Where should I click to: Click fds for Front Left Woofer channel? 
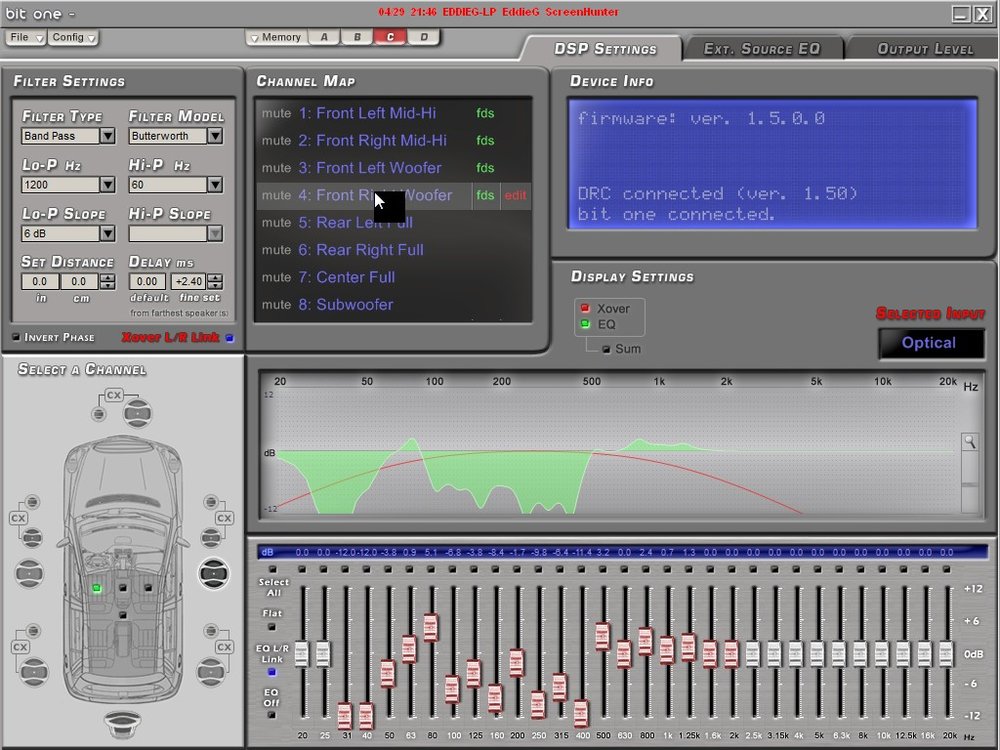(x=485, y=168)
